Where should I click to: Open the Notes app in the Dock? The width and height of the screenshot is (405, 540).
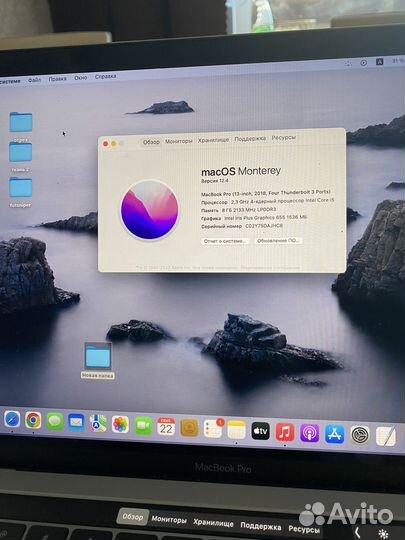point(237,430)
